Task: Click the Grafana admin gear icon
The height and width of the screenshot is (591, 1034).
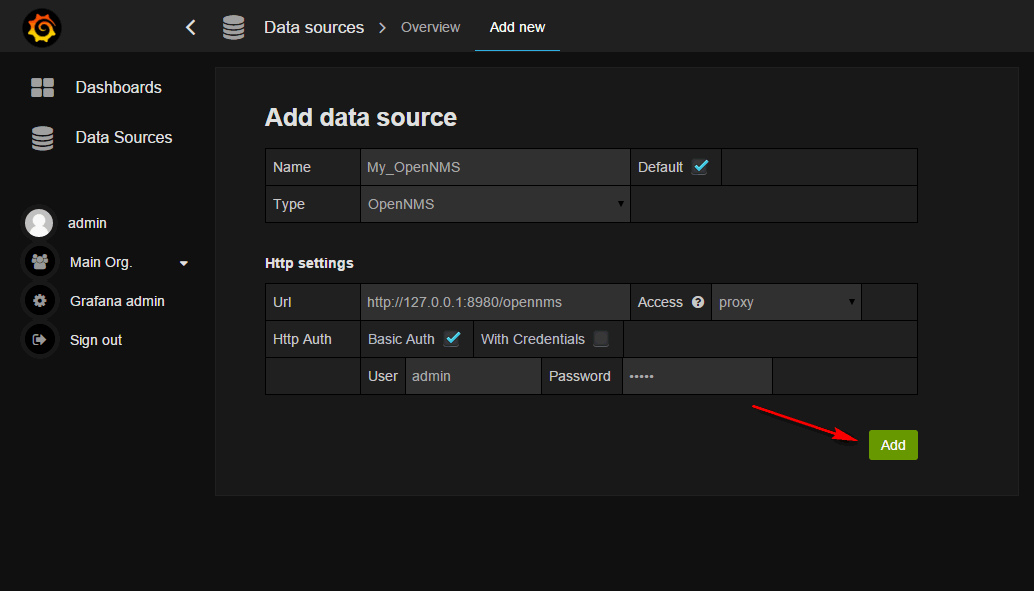Action: [x=40, y=301]
